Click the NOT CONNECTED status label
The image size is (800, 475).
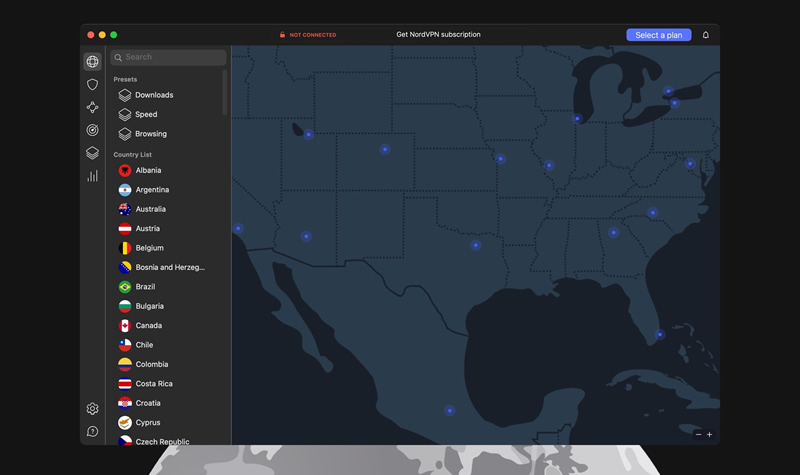pyautogui.click(x=313, y=35)
